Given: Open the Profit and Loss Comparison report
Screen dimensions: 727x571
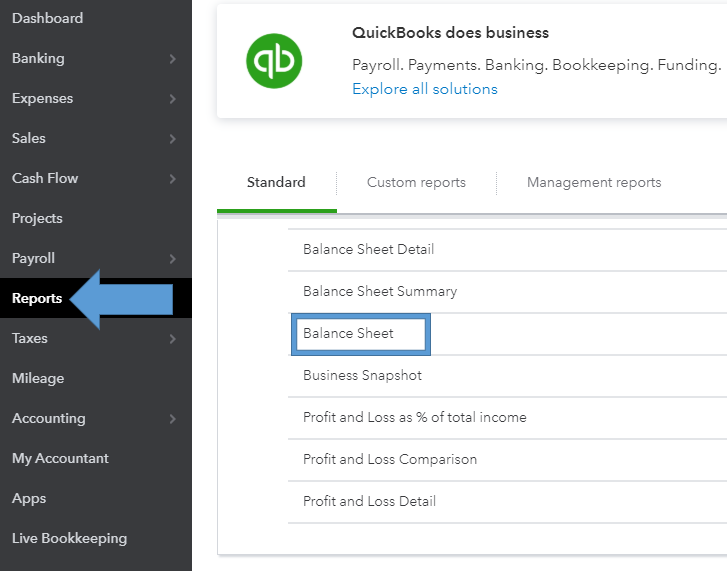Looking at the screenshot, I should [390, 459].
